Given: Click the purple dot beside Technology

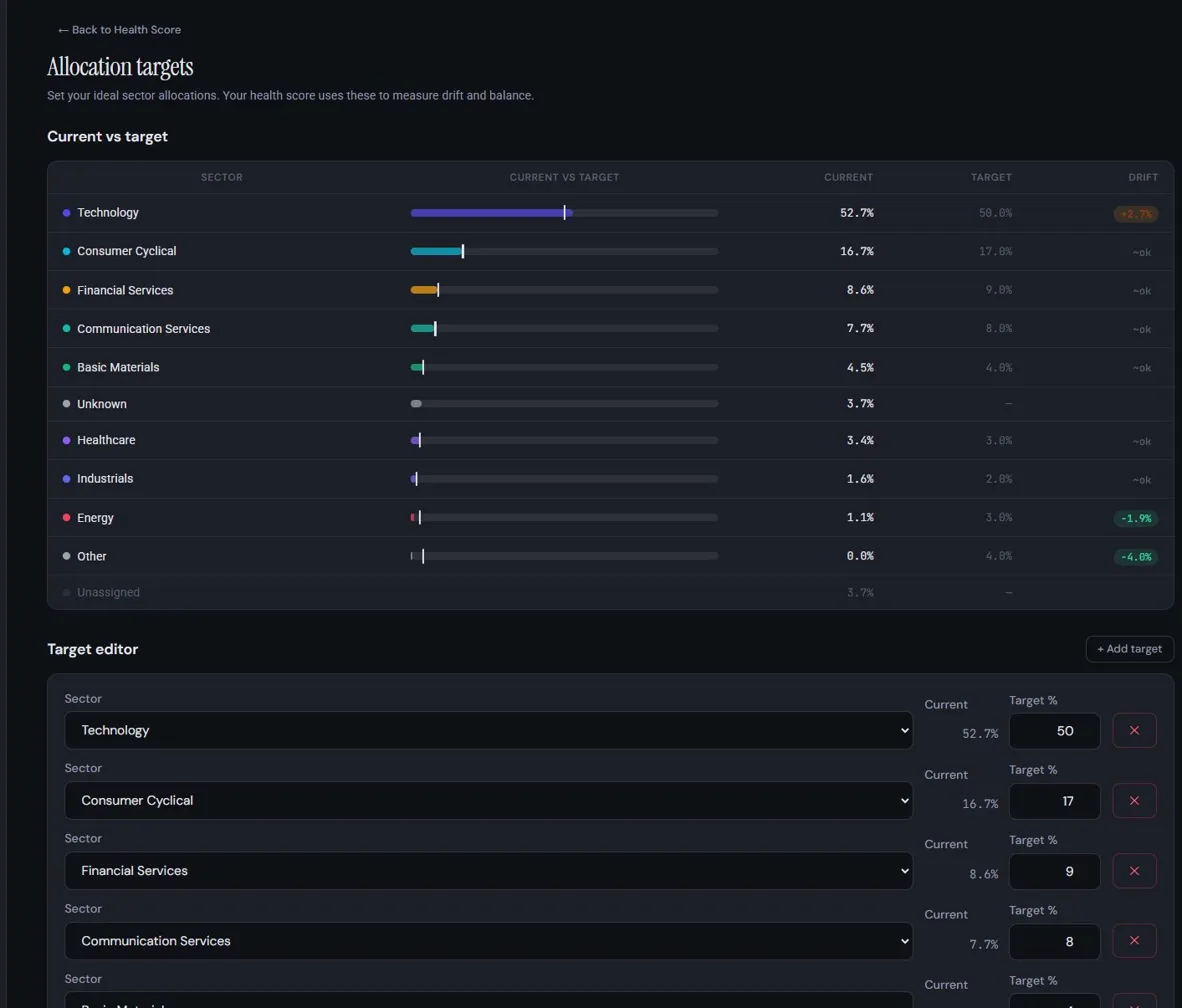Looking at the screenshot, I should [x=66, y=212].
